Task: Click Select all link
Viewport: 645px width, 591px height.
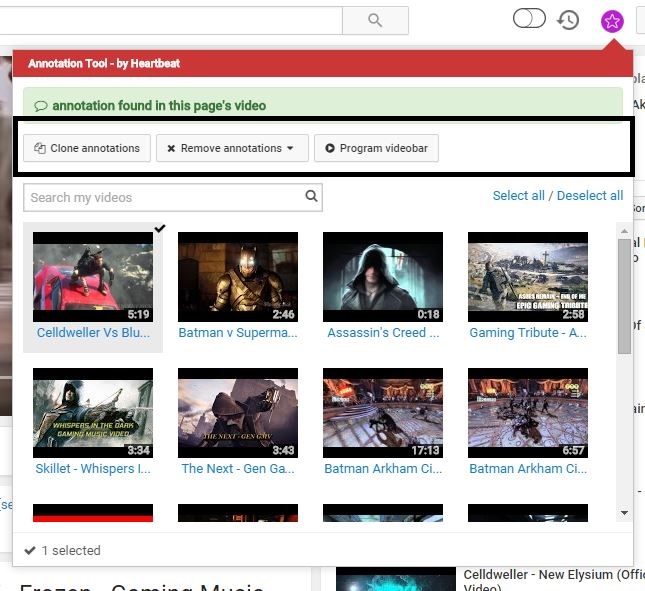Action: pos(518,196)
